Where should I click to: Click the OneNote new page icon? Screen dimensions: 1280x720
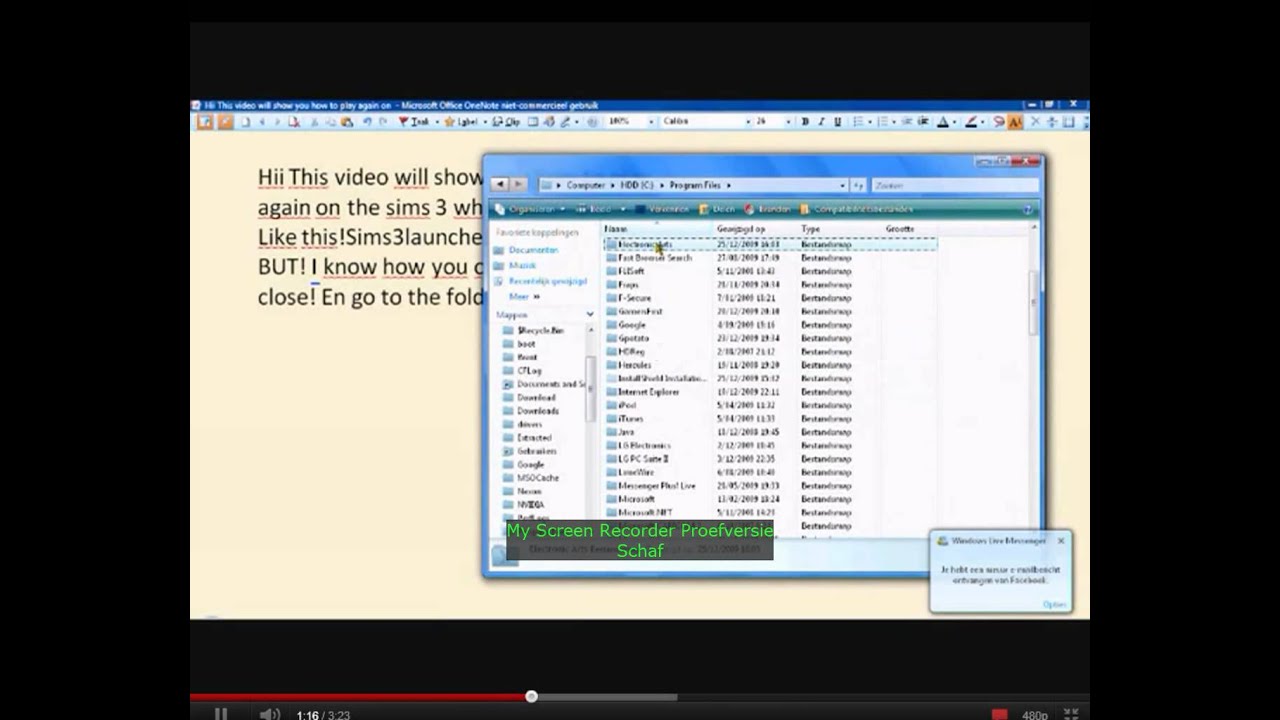point(246,122)
